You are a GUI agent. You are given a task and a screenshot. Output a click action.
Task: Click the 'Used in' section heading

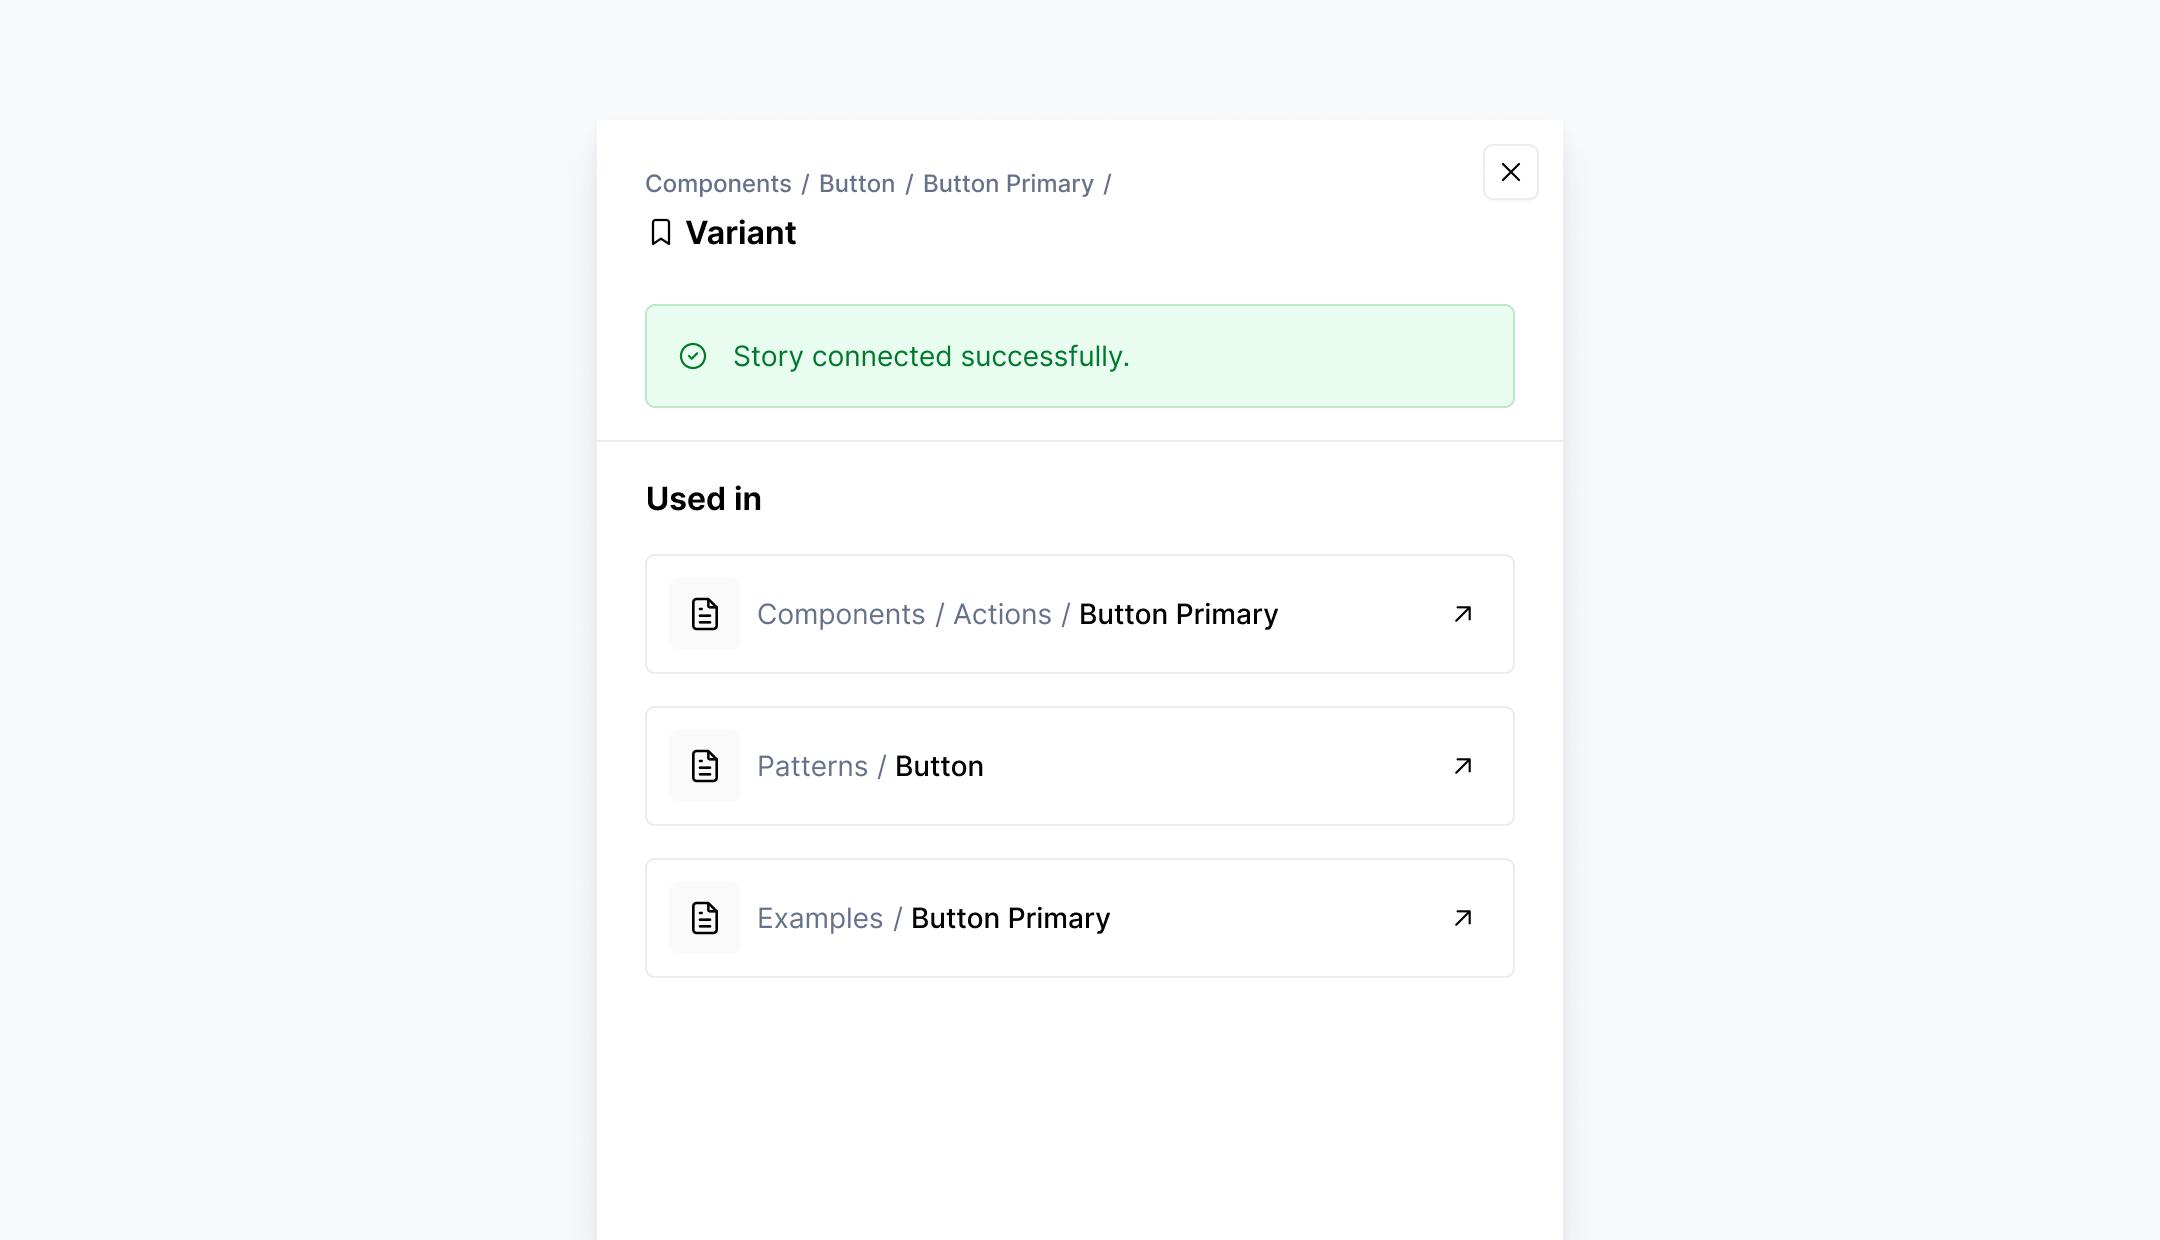click(x=704, y=499)
